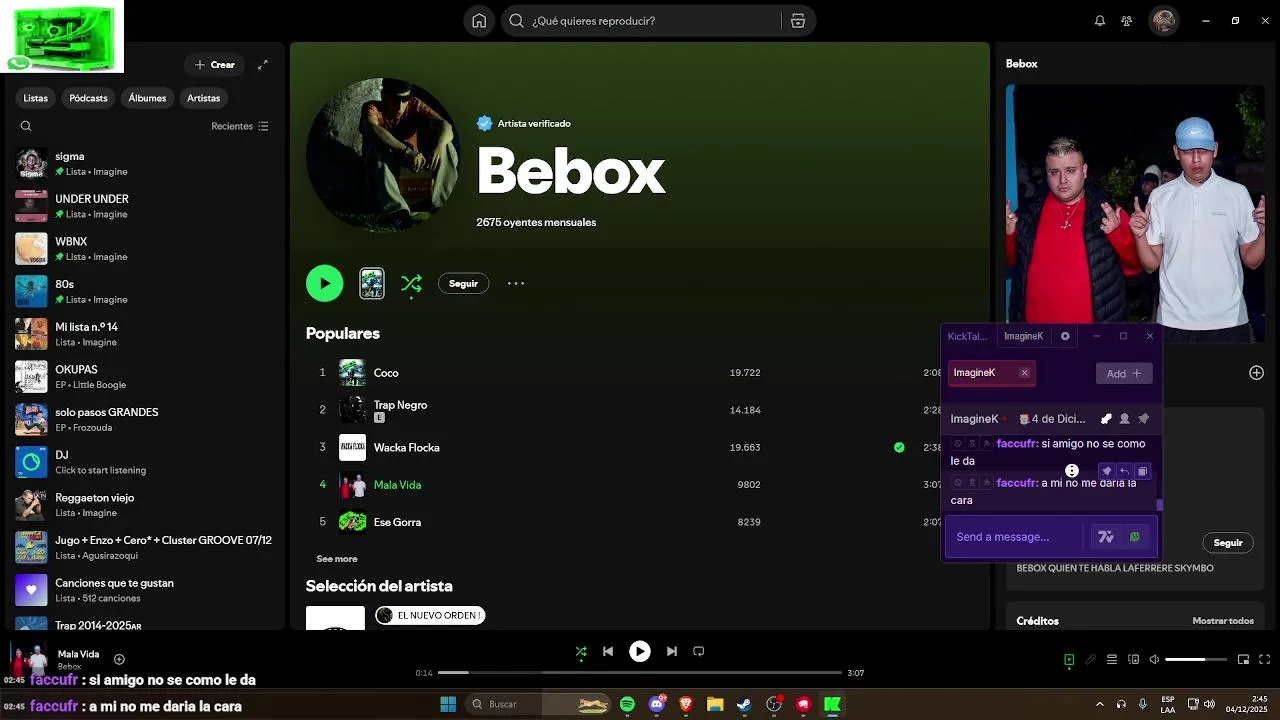The width and height of the screenshot is (1280, 720).
Task: Open the playback queue
Action: pyautogui.click(x=1112, y=659)
